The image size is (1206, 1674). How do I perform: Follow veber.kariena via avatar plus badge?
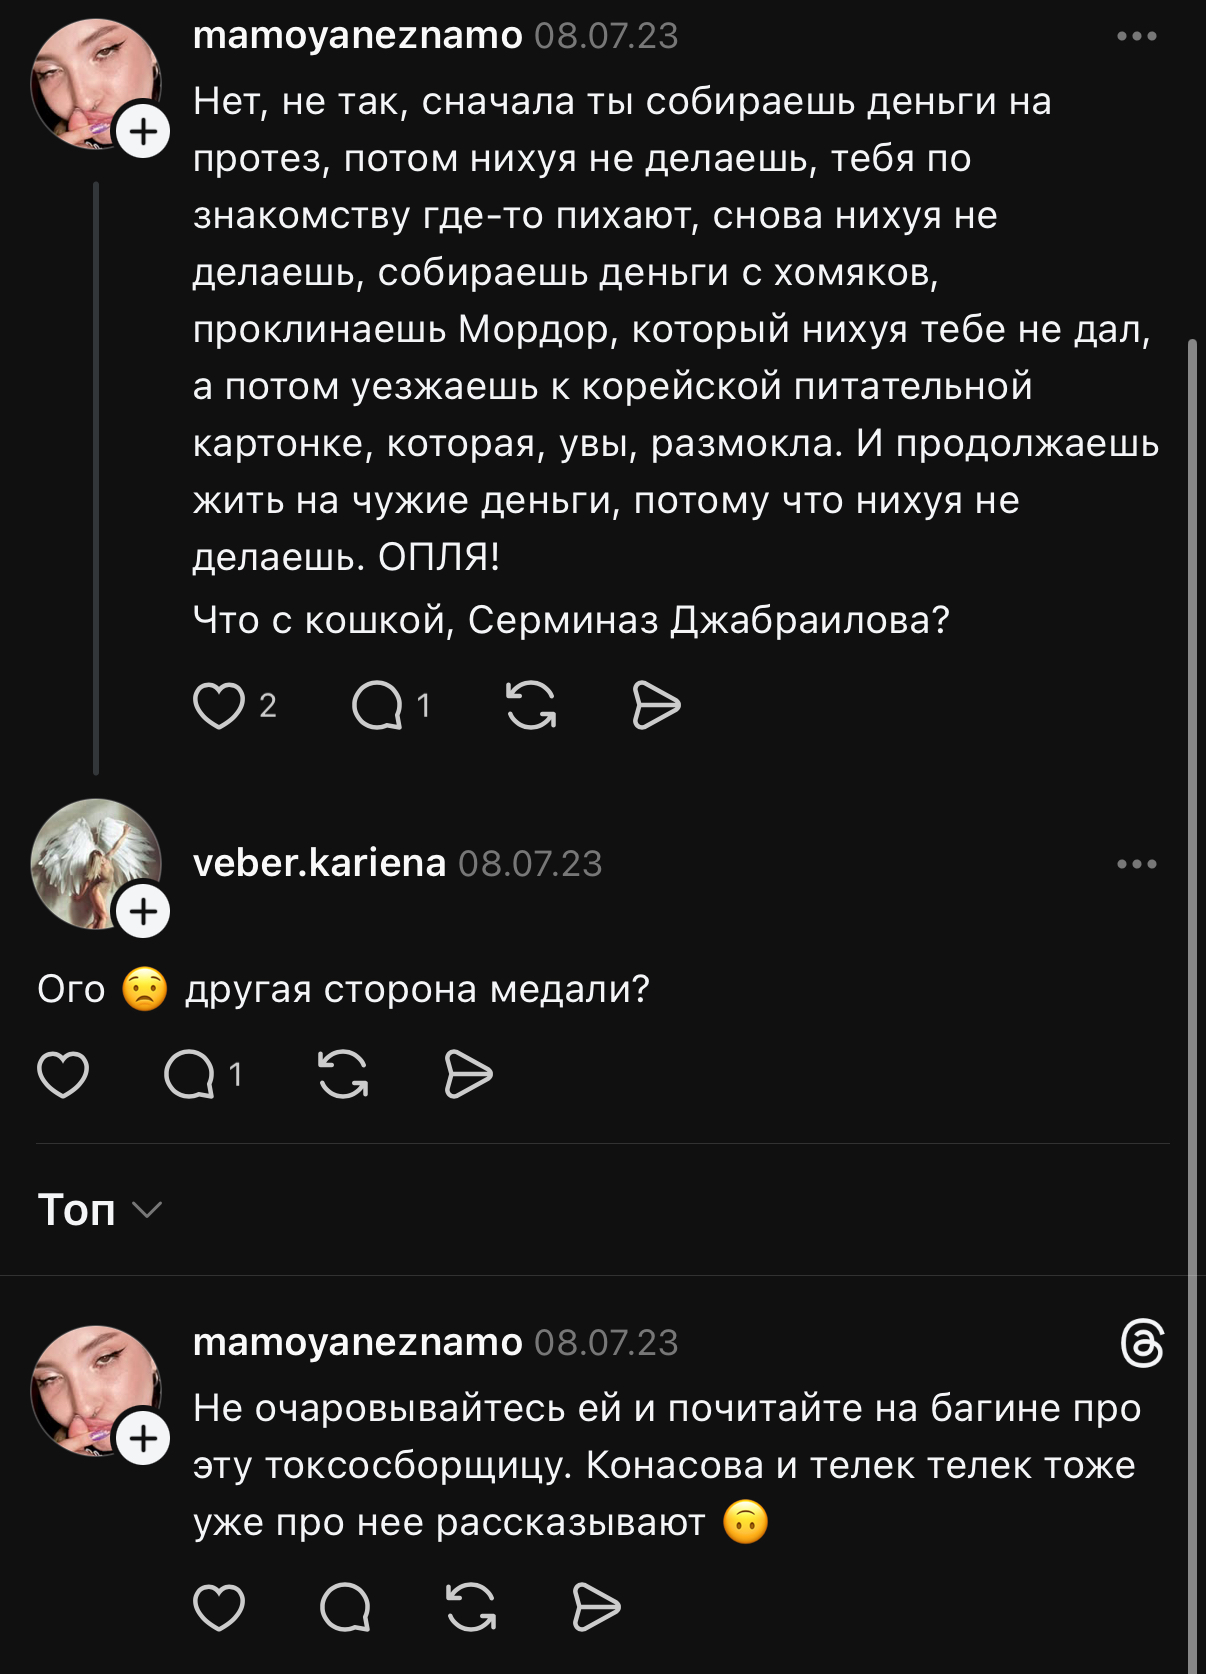tap(144, 911)
